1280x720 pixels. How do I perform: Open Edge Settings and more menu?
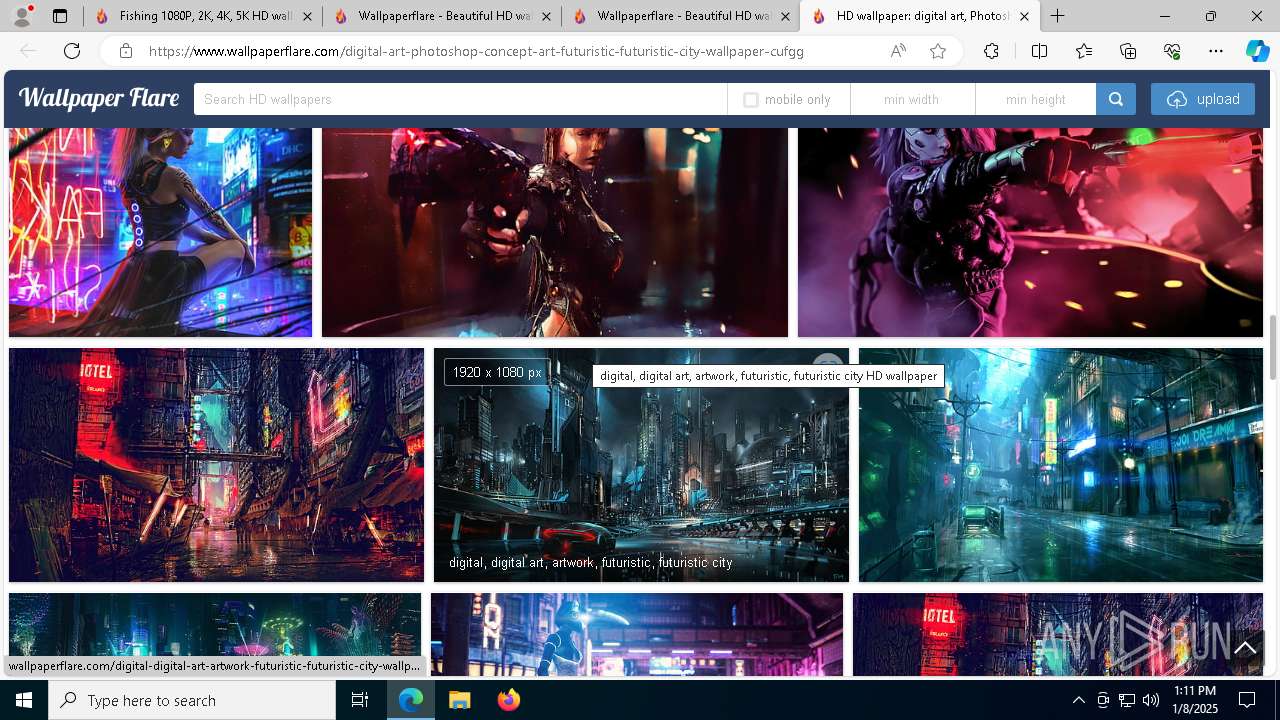1216,51
